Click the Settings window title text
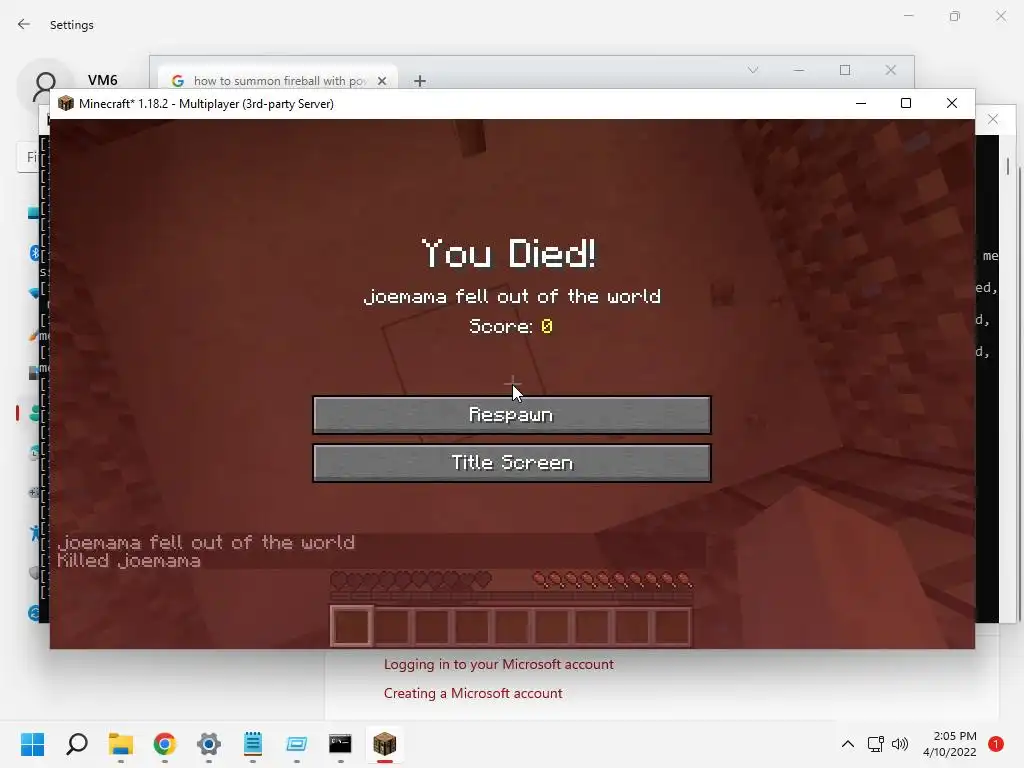The image size is (1024, 768). coord(72,25)
